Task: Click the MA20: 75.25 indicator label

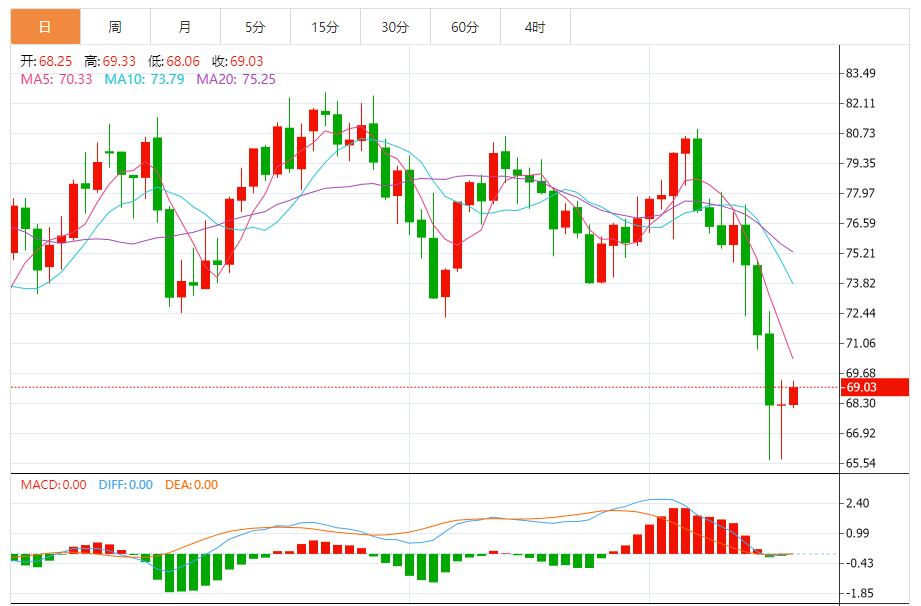Action: [x=236, y=79]
